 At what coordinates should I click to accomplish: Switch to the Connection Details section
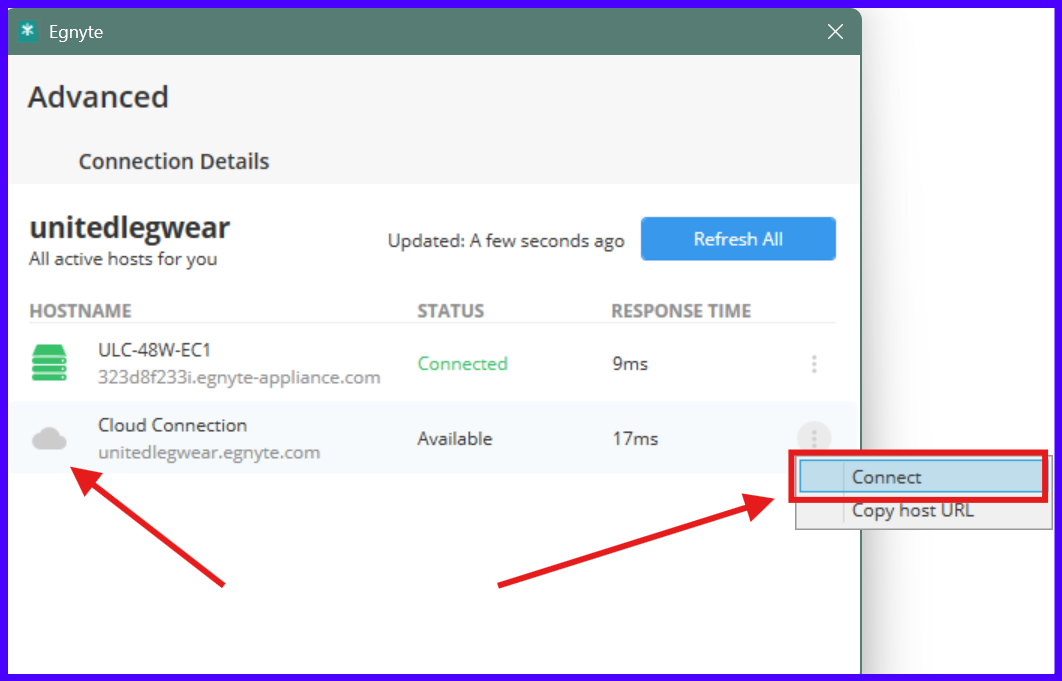coord(174,161)
